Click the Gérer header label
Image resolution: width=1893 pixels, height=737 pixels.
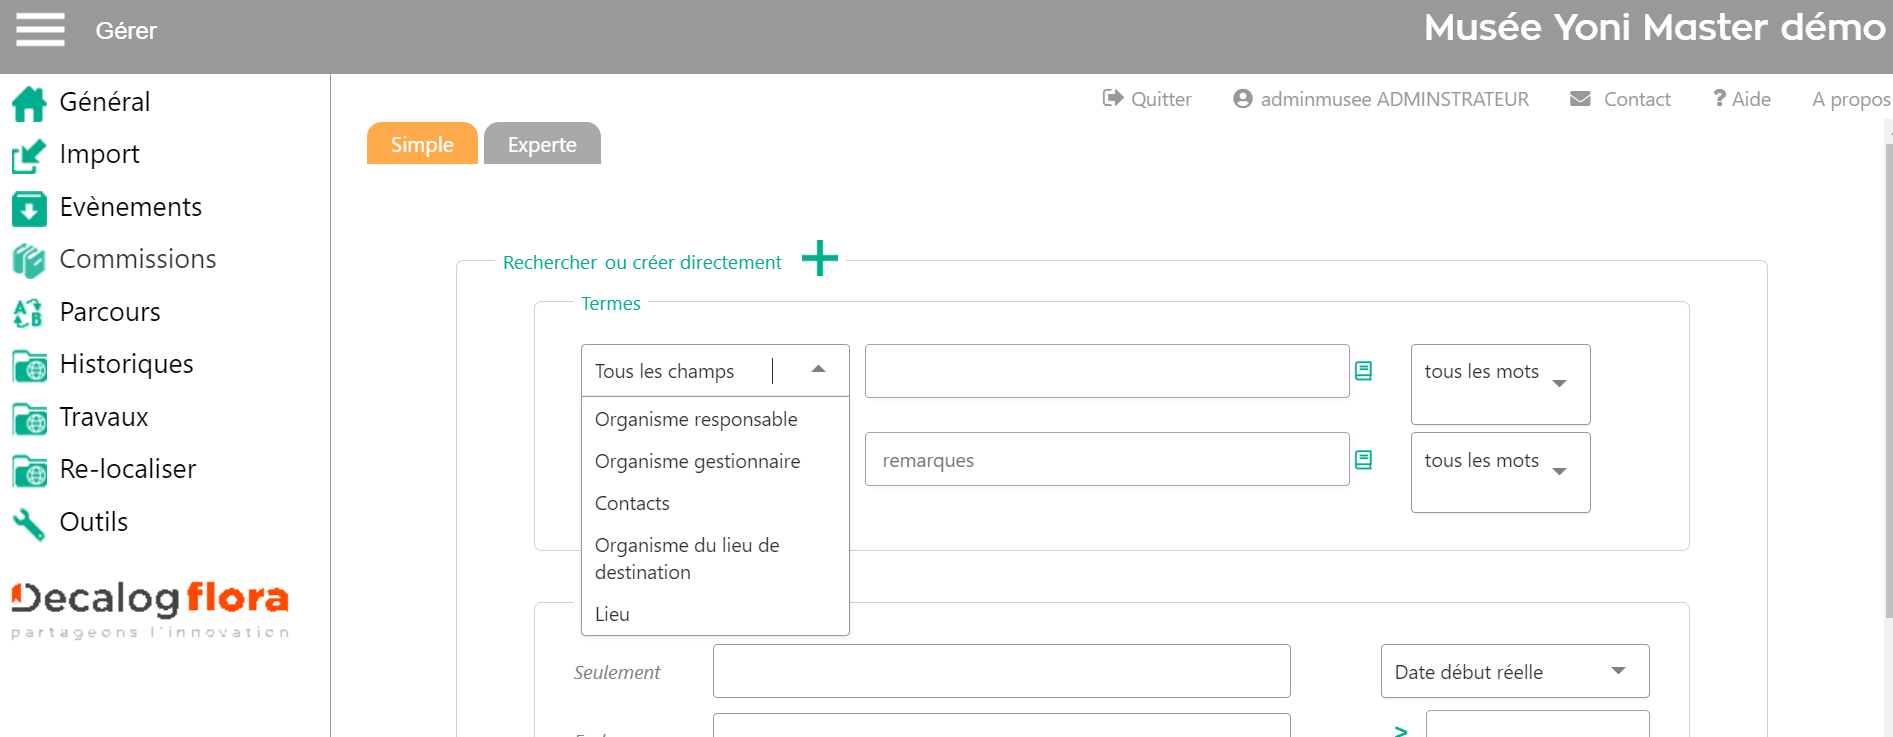126,31
